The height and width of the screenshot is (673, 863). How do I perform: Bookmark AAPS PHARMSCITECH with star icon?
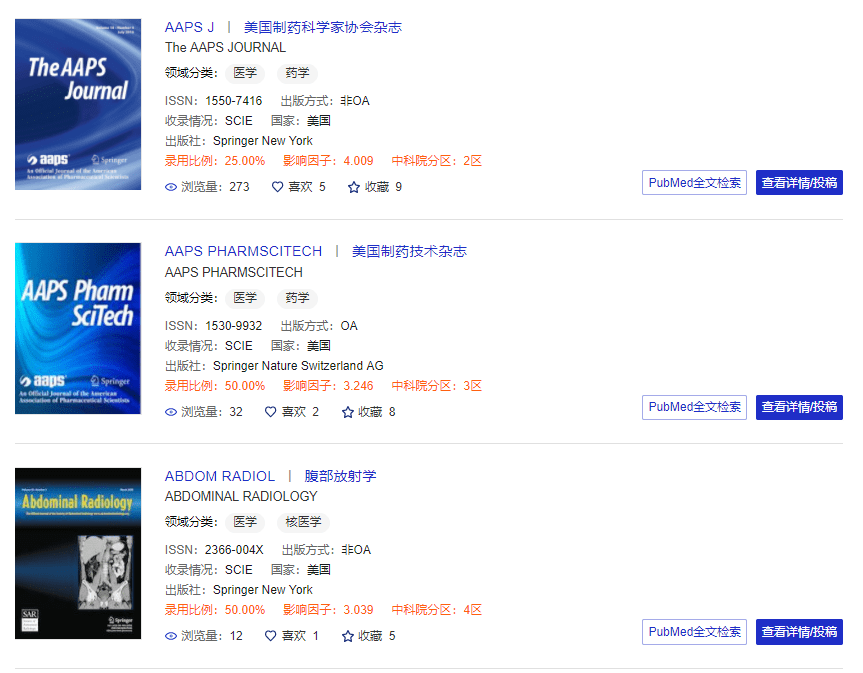(x=347, y=412)
